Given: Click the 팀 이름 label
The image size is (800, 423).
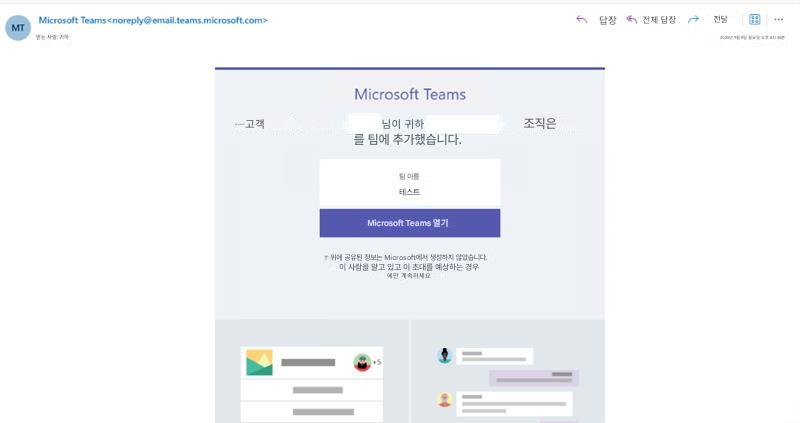Looking at the screenshot, I should click(409, 176).
